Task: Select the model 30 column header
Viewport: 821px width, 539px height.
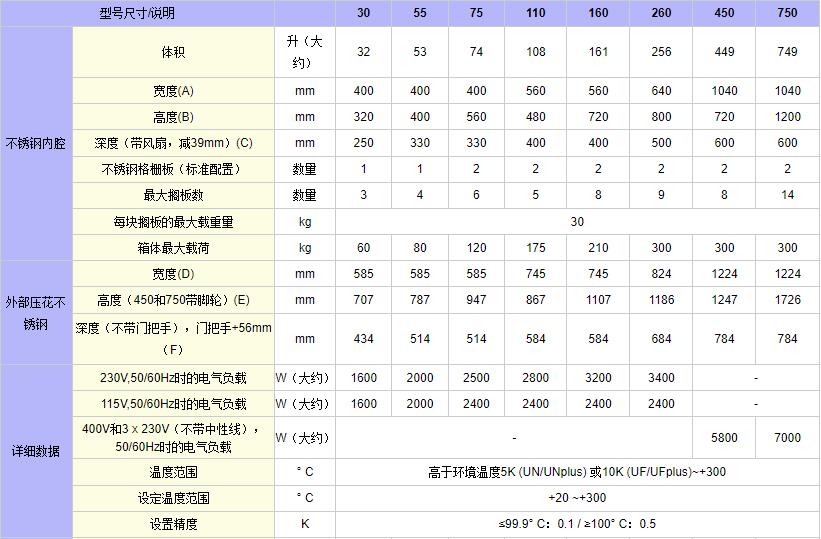Action: coord(363,13)
